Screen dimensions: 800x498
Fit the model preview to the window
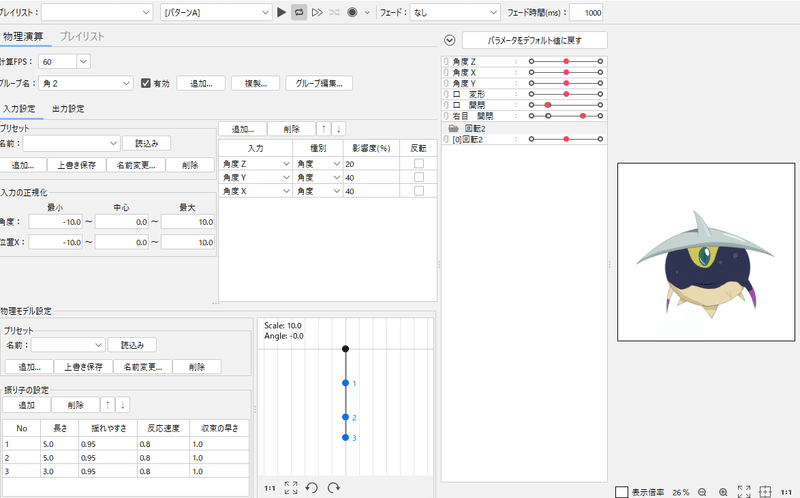tap(744, 492)
